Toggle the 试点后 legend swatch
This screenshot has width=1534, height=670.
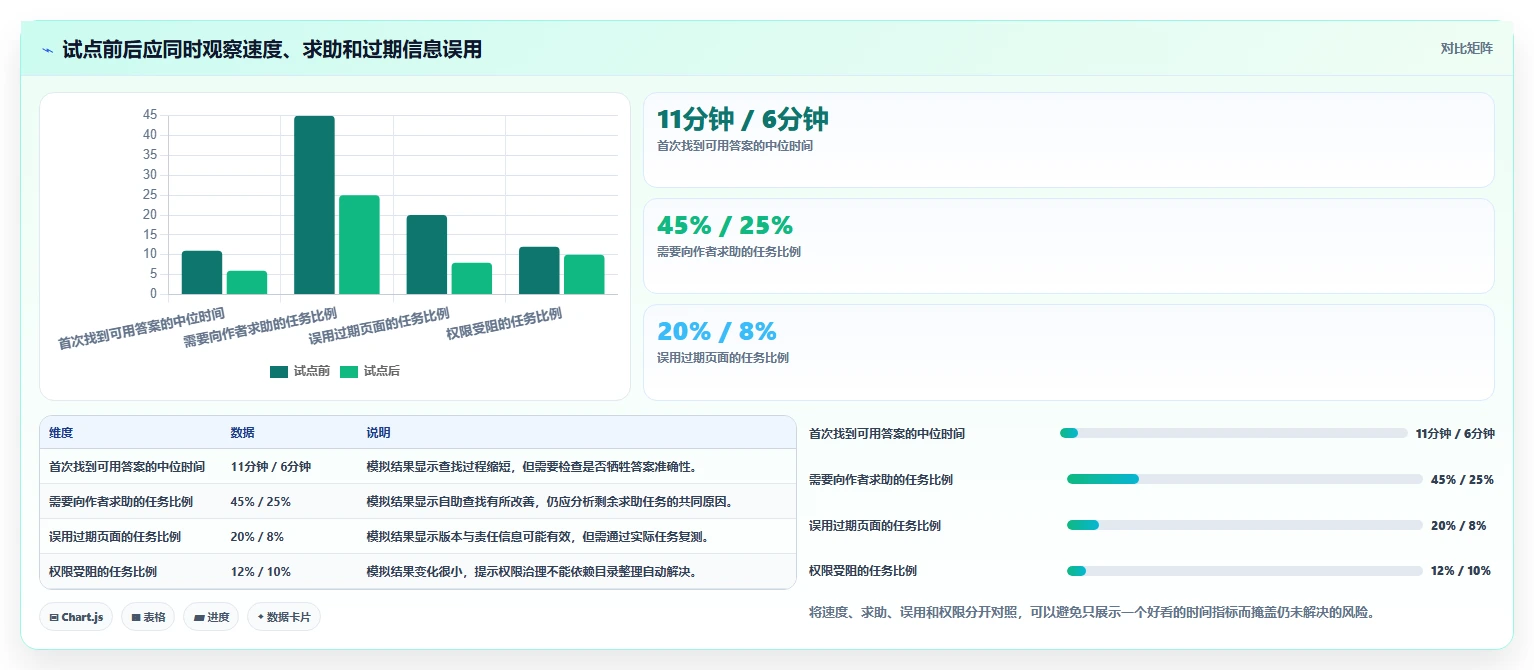point(349,372)
